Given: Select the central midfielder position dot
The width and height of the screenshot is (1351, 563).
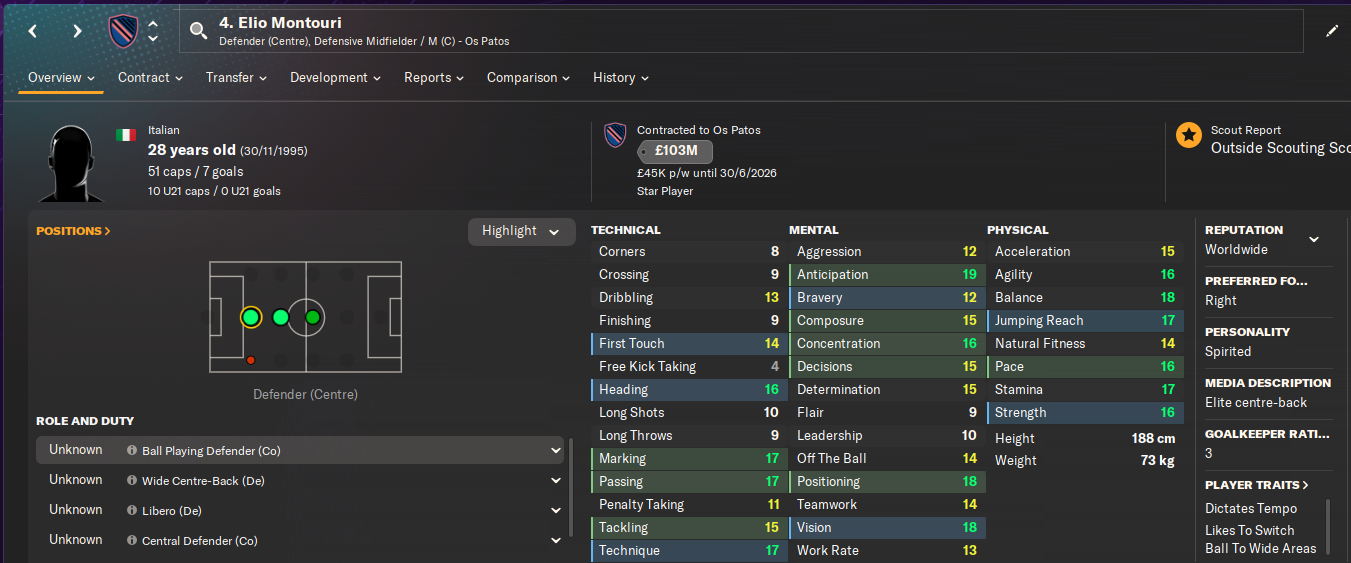Looking at the screenshot, I should (312, 317).
